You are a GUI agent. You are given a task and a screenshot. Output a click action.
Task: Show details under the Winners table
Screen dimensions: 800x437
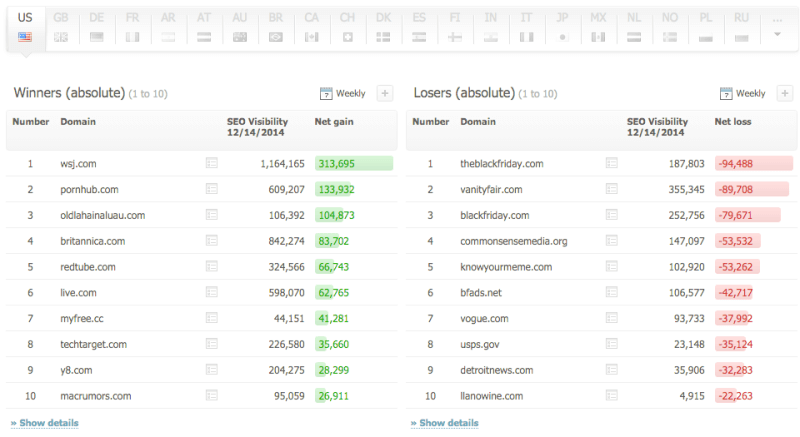pos(44,423)
